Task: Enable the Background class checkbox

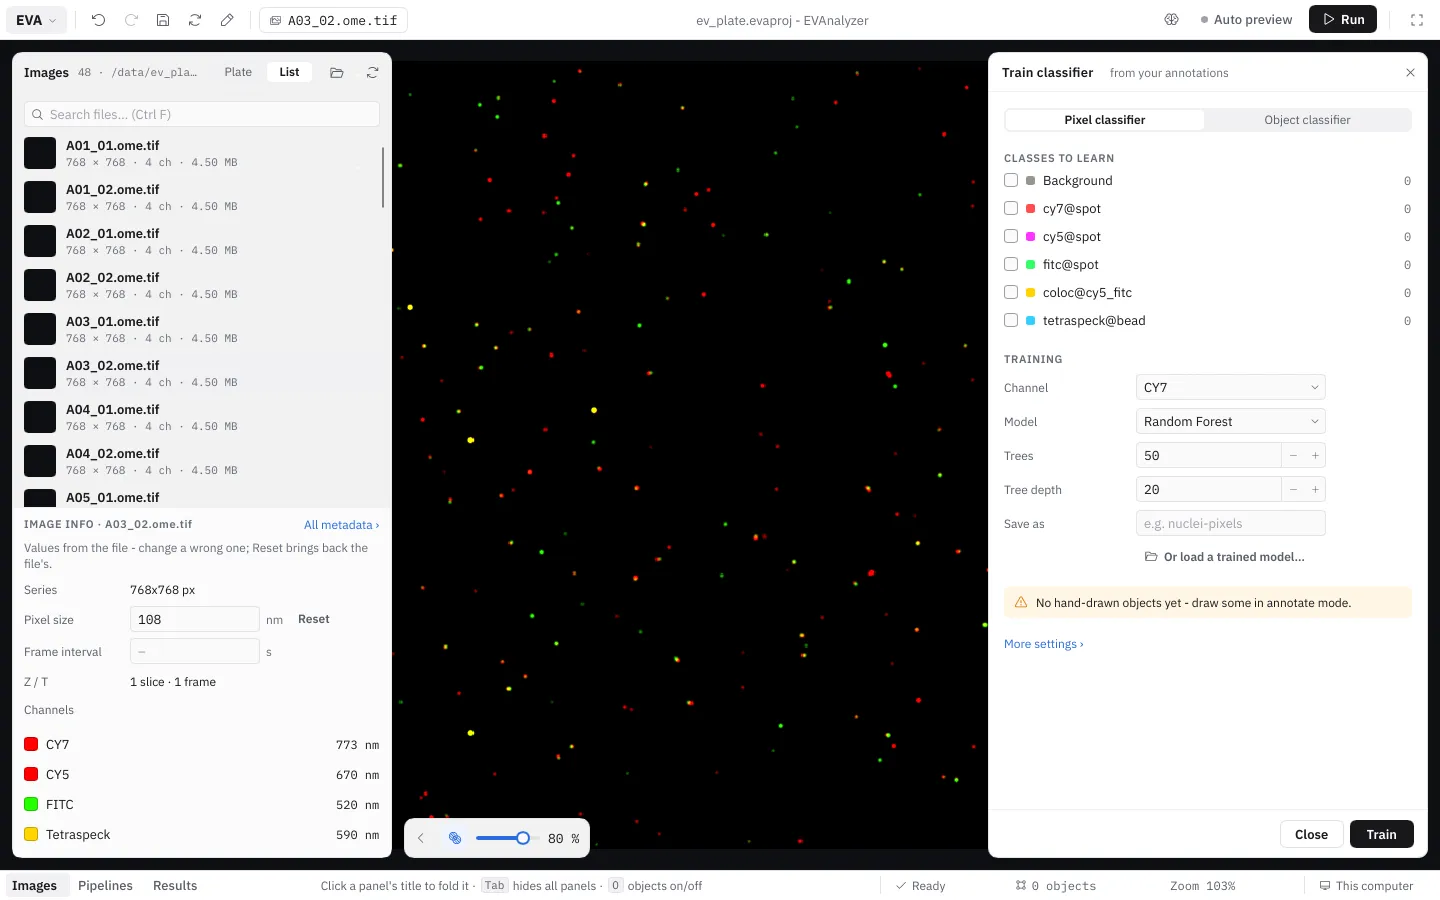Action: click(x=1011, y=181)
